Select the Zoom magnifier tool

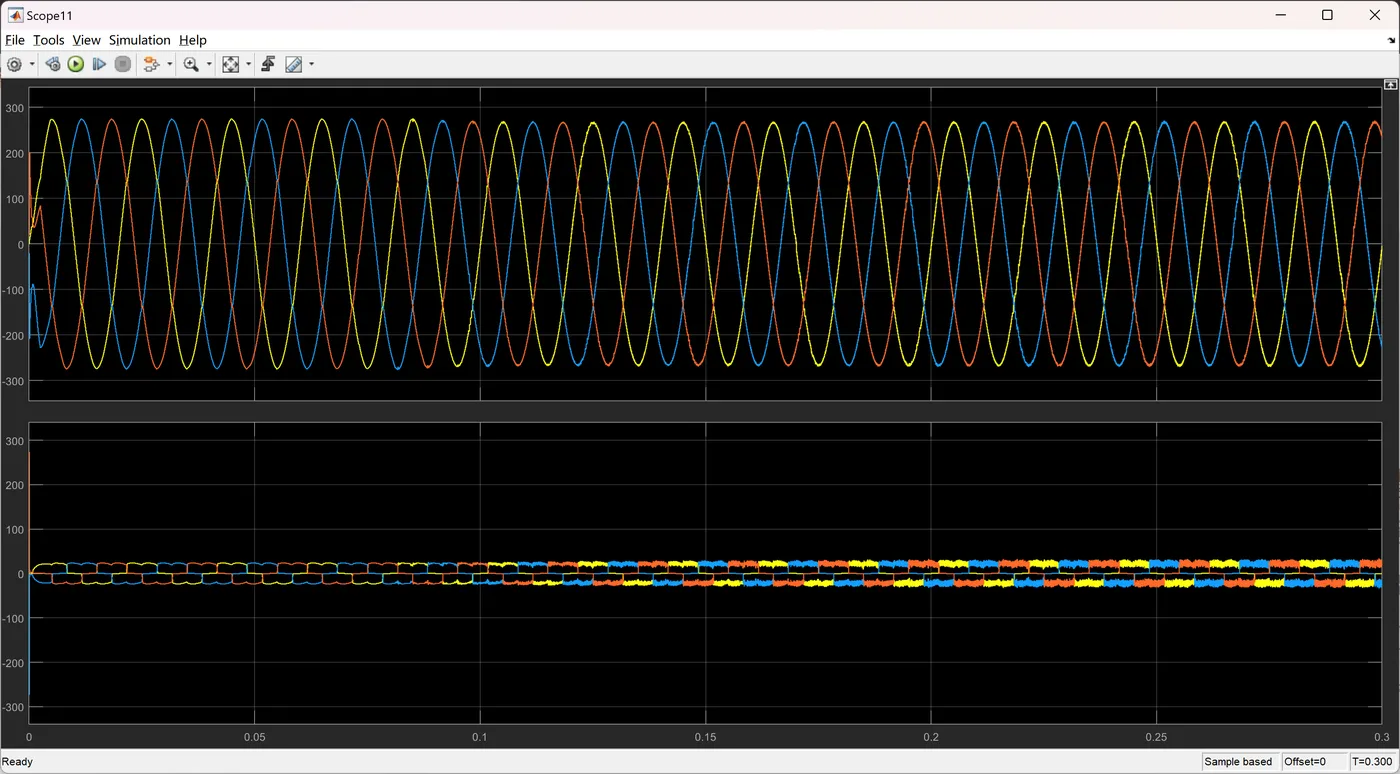click(191, 64)
